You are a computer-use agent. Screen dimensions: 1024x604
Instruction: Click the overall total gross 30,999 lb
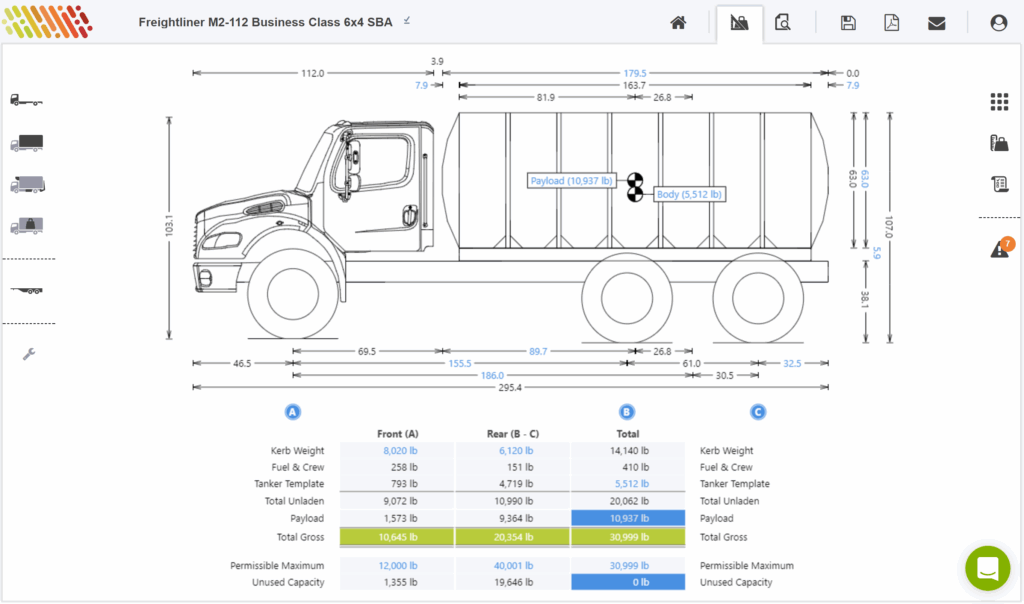coord(628,537)
